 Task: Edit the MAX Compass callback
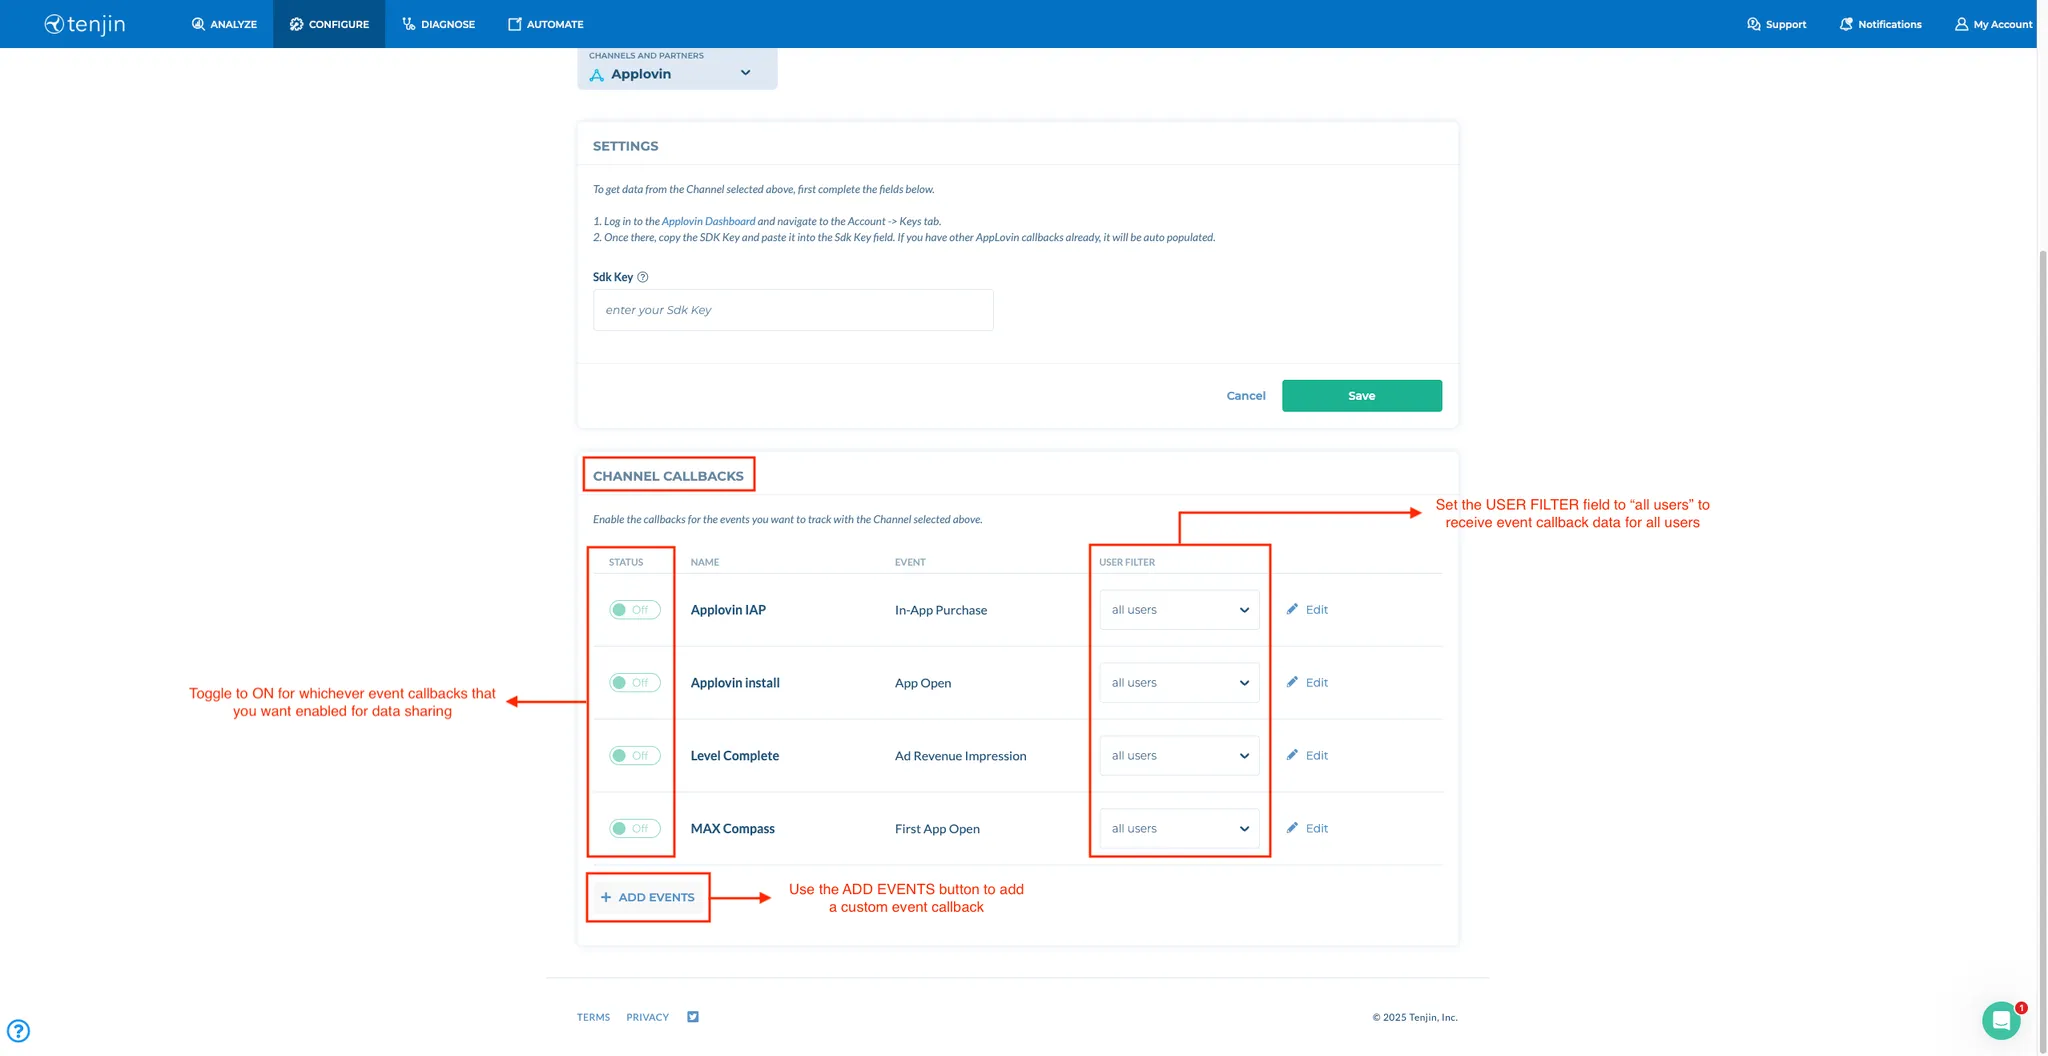point(1307,829)
